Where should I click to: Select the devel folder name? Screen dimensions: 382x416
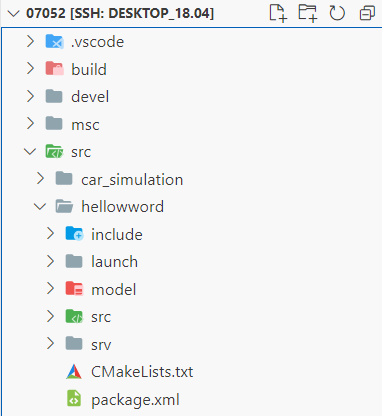[x=90, y=97]
